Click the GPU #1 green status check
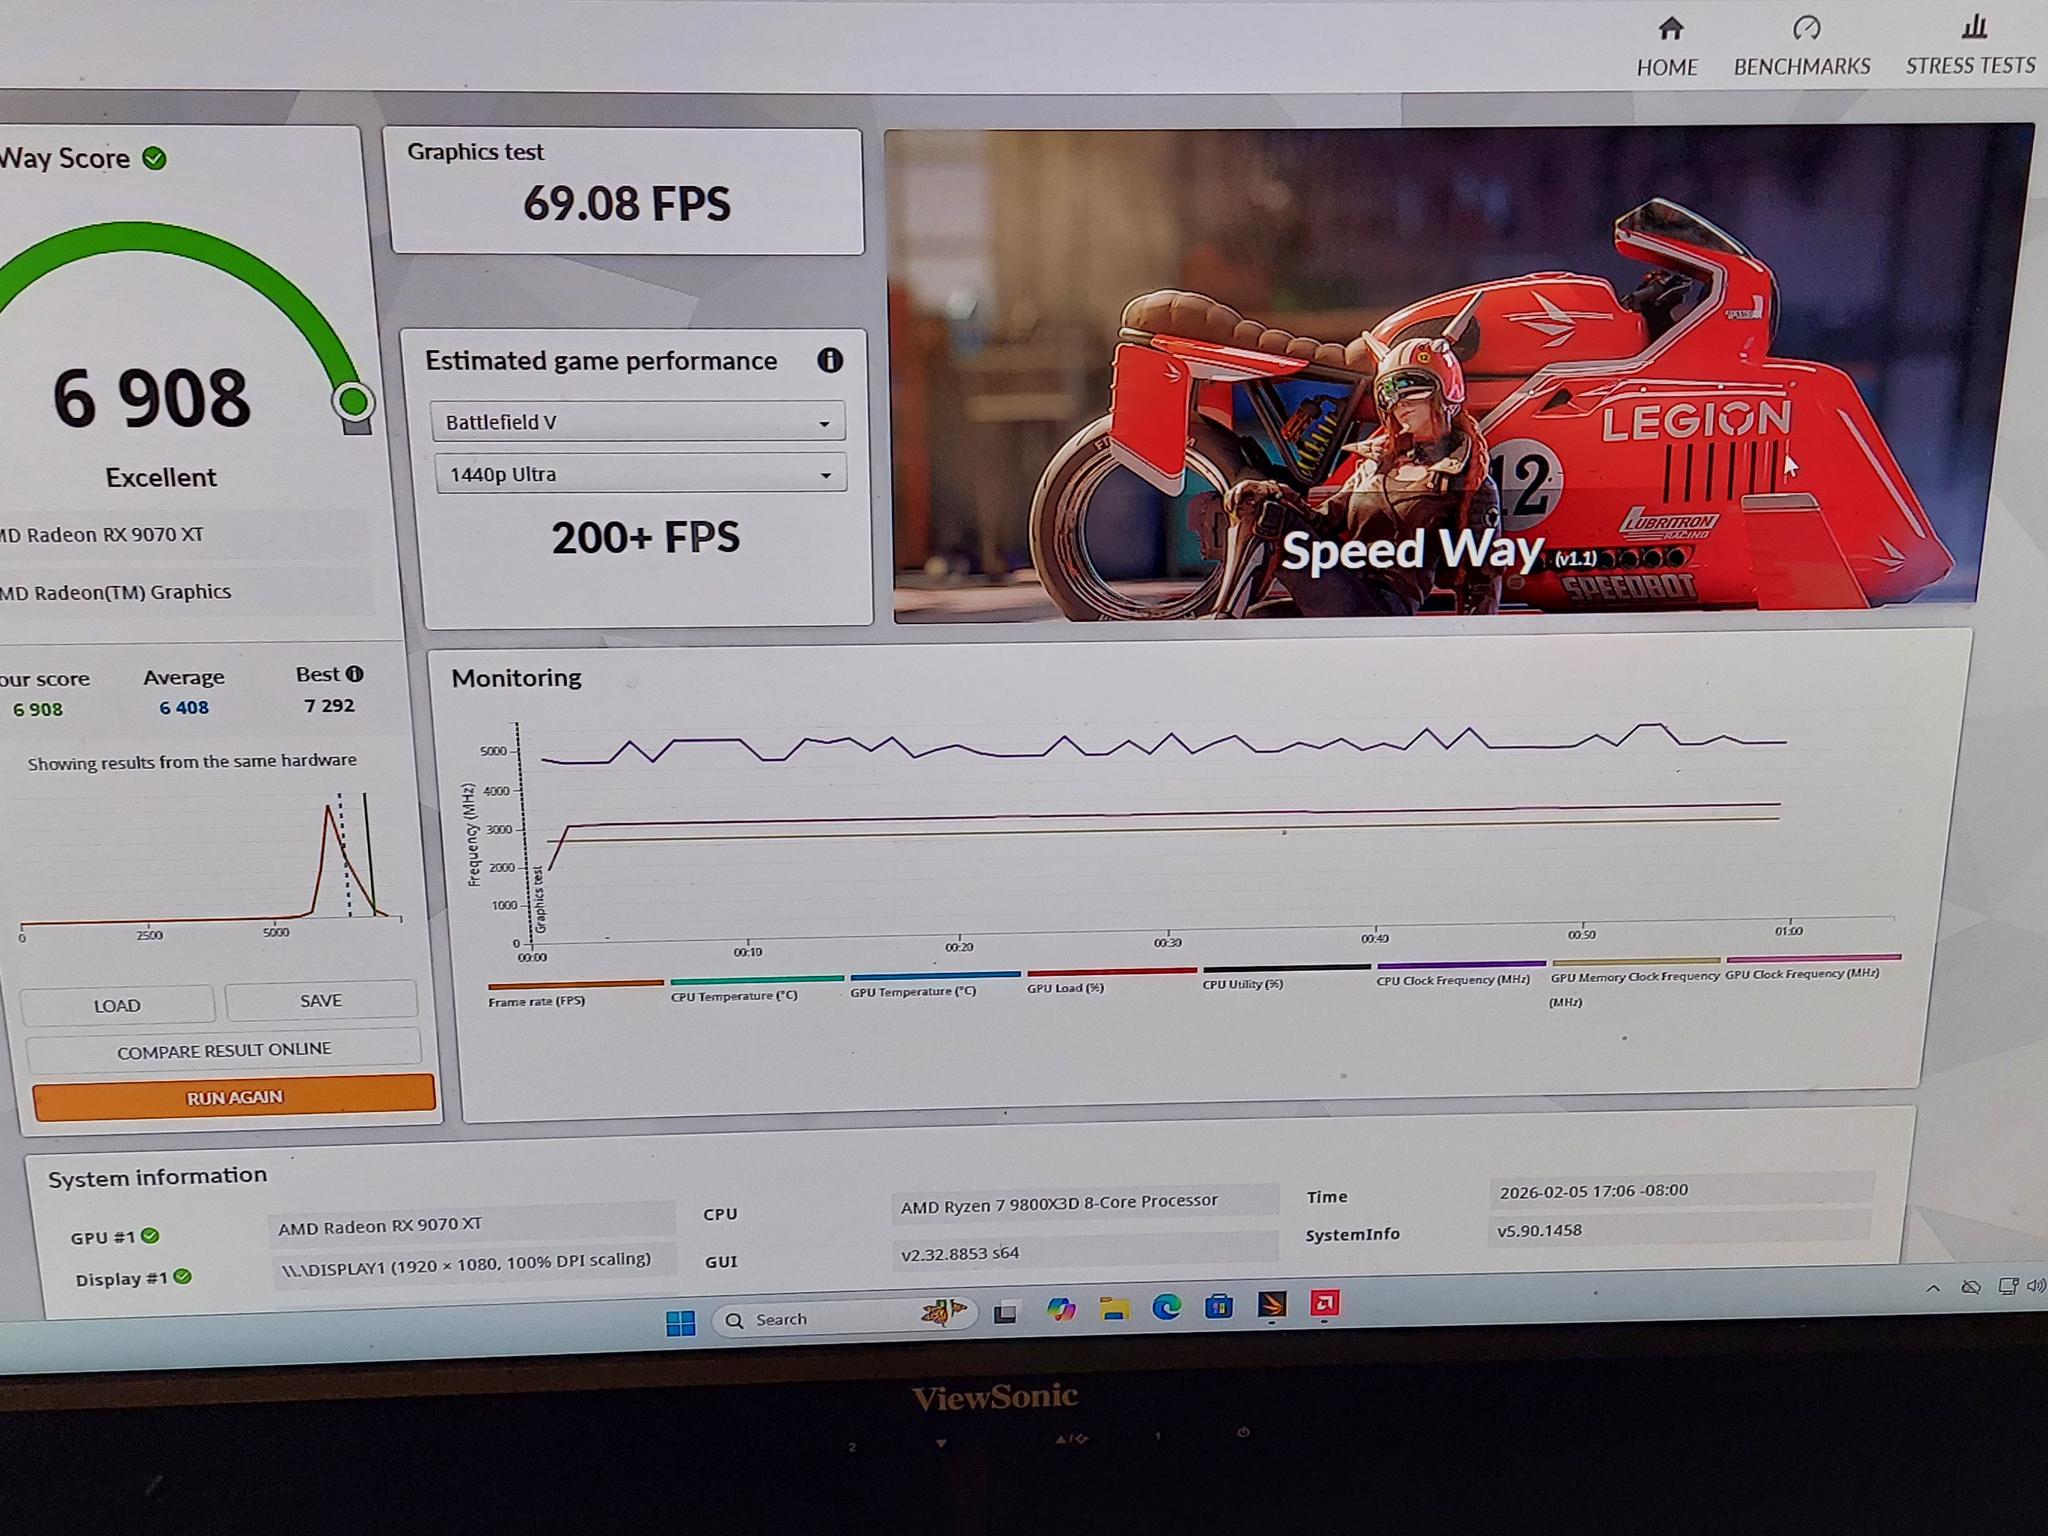The image size is (2048, 1536). 150,1236
